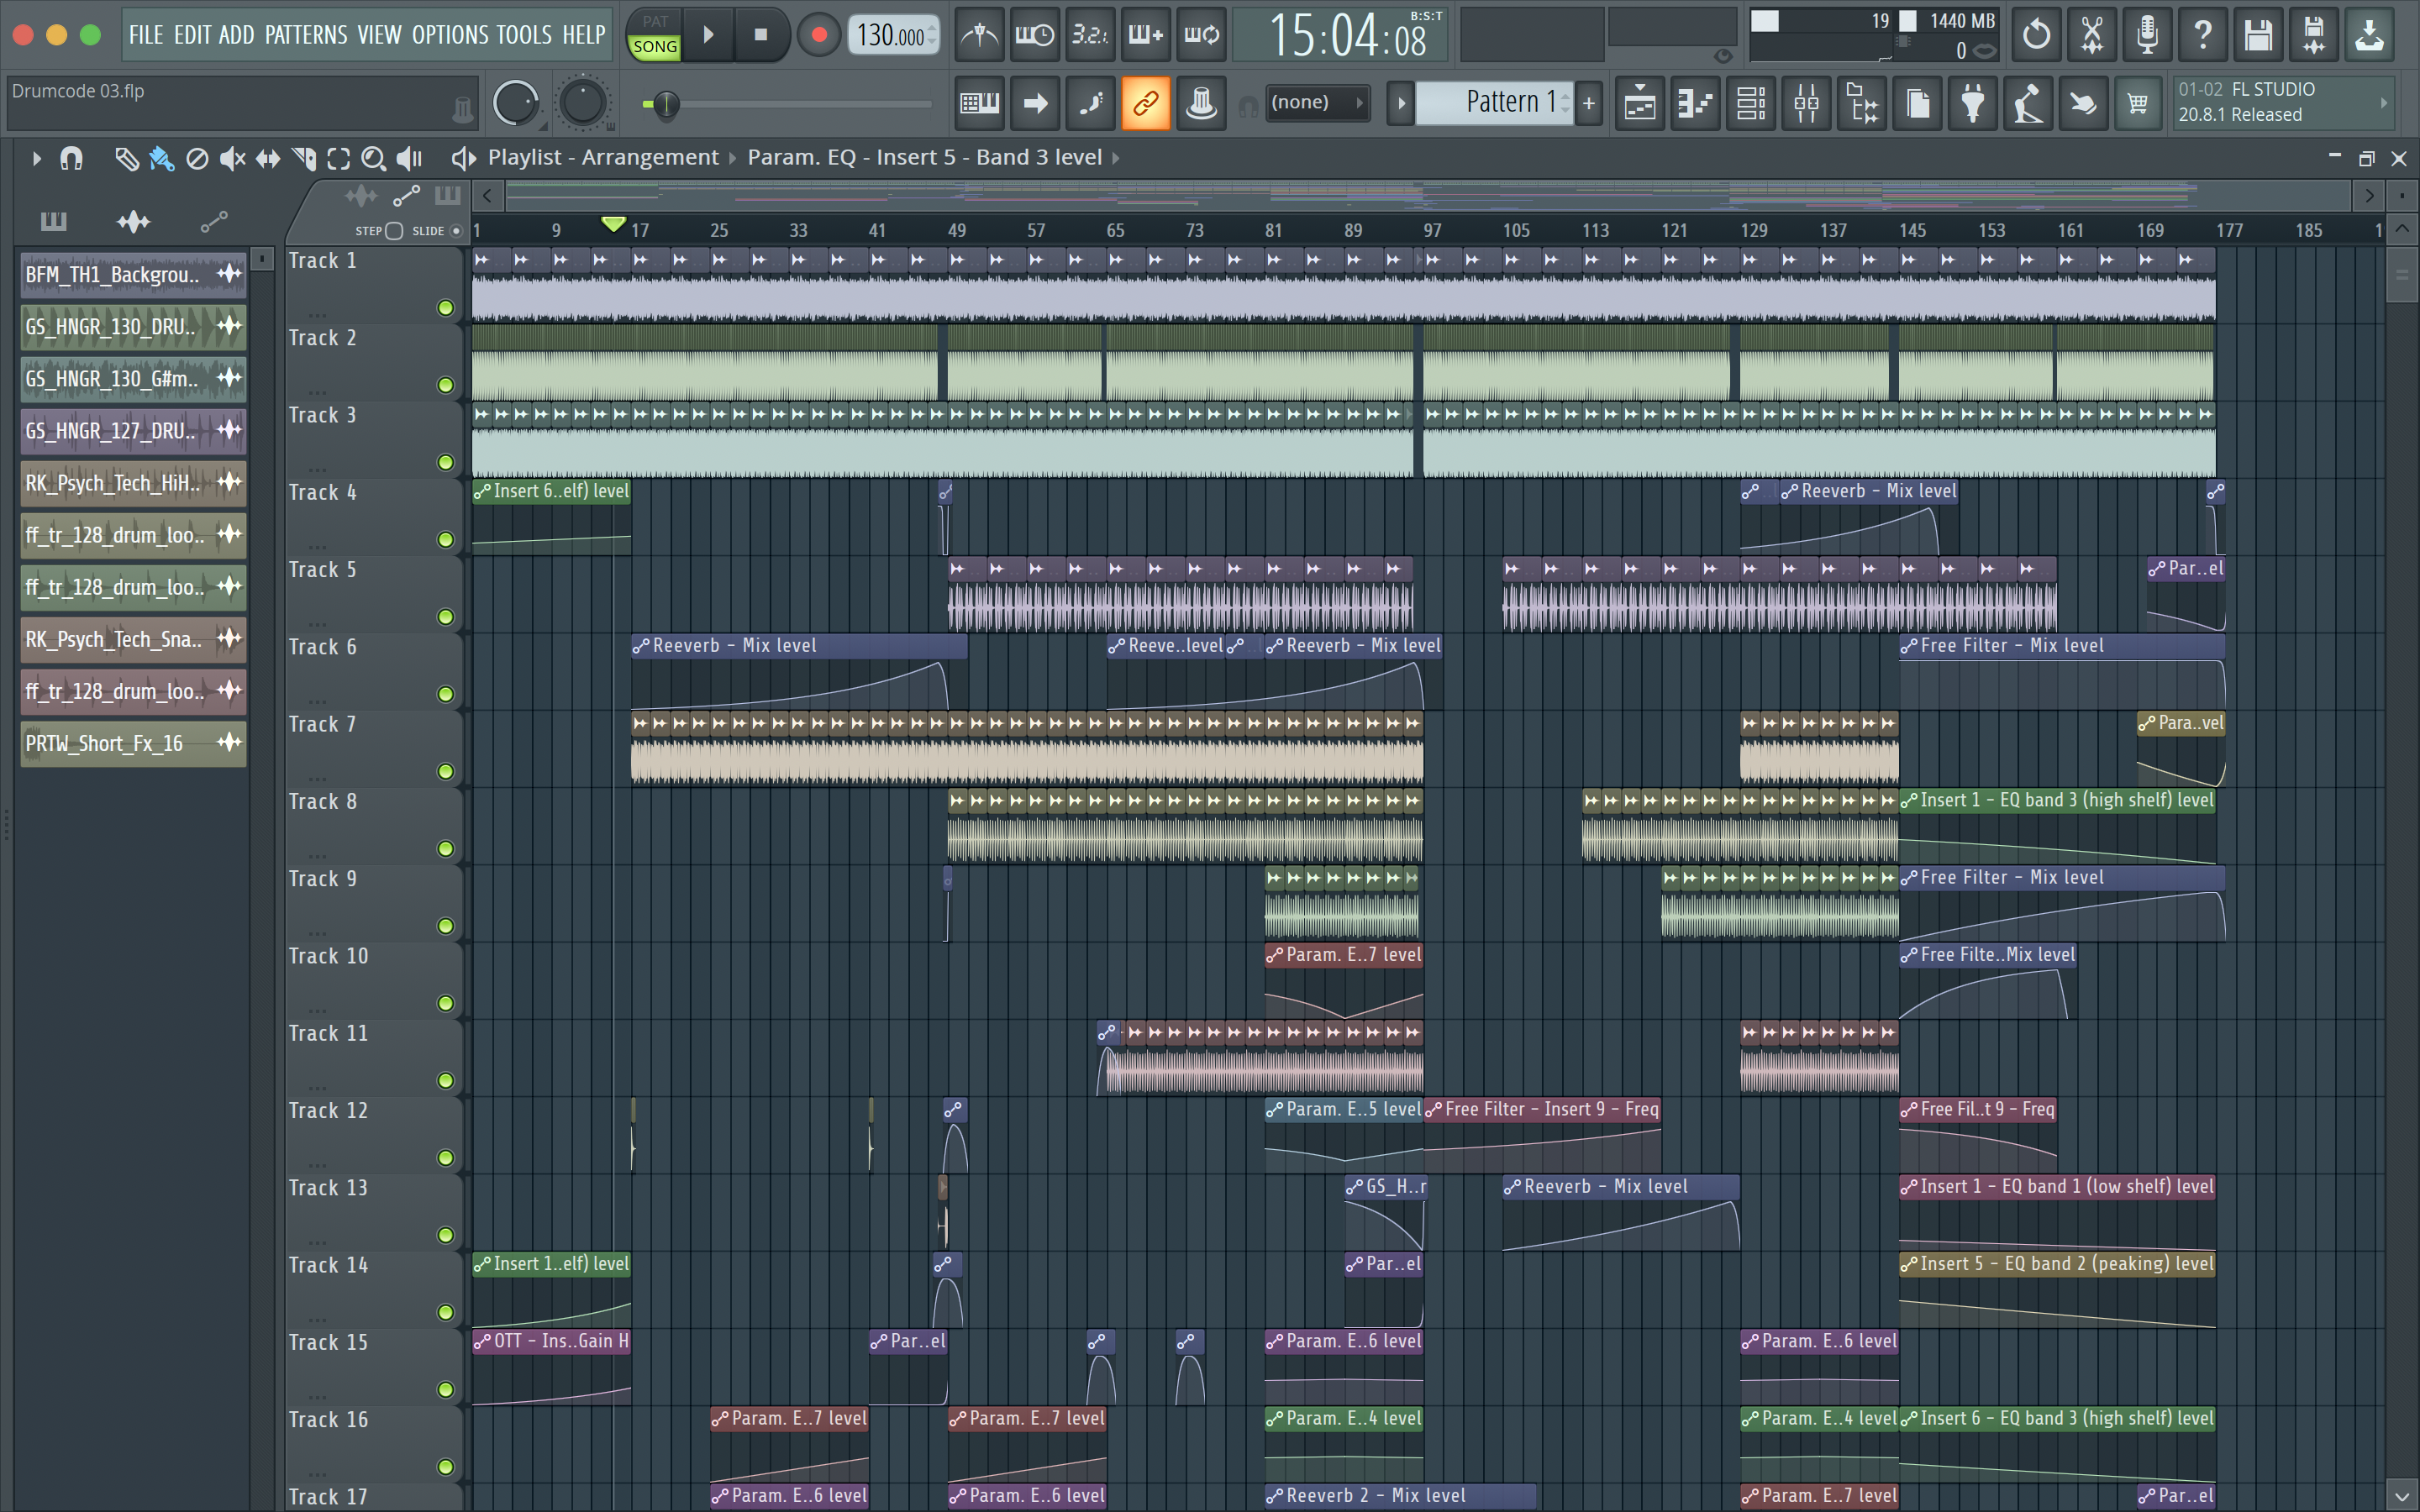Switch to SONG mode
2420x1512 pixels.
(x=655, y=47)
